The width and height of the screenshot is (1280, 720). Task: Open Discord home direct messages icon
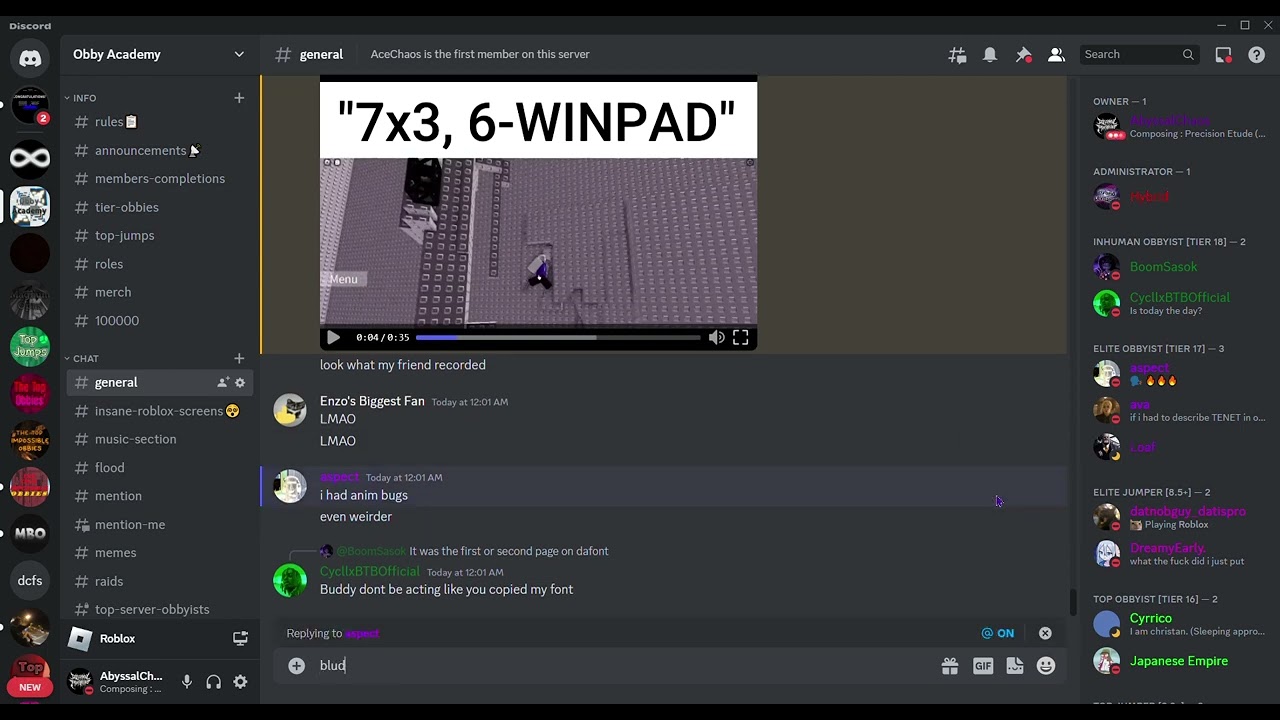[x=30, y=58]
